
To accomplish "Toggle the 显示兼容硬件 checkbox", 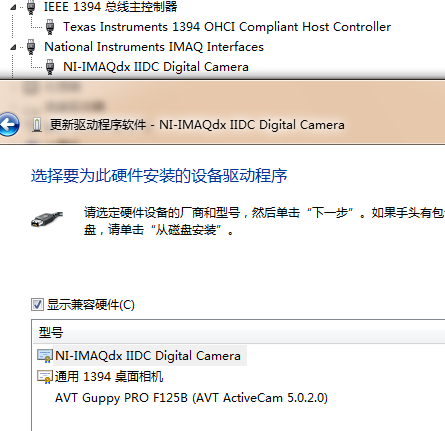I will (x=37, y=305).
